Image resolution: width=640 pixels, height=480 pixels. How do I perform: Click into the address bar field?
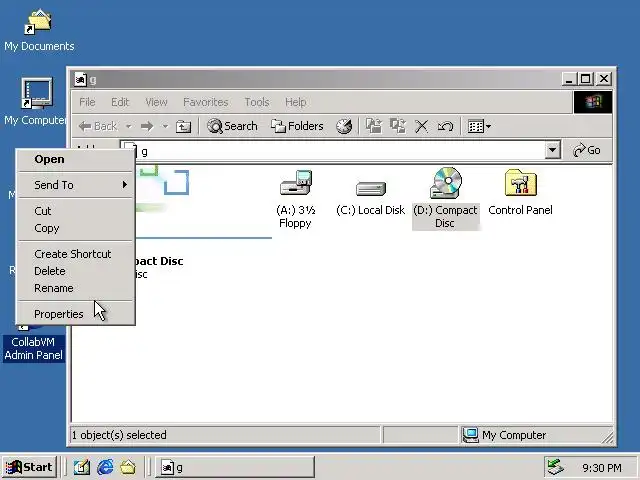tap(340, 151)
